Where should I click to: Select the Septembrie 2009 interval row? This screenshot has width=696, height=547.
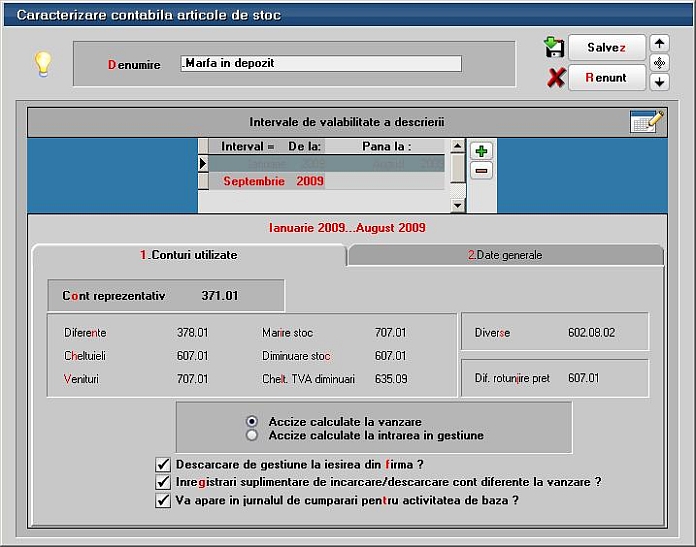(x=326, y=181)
